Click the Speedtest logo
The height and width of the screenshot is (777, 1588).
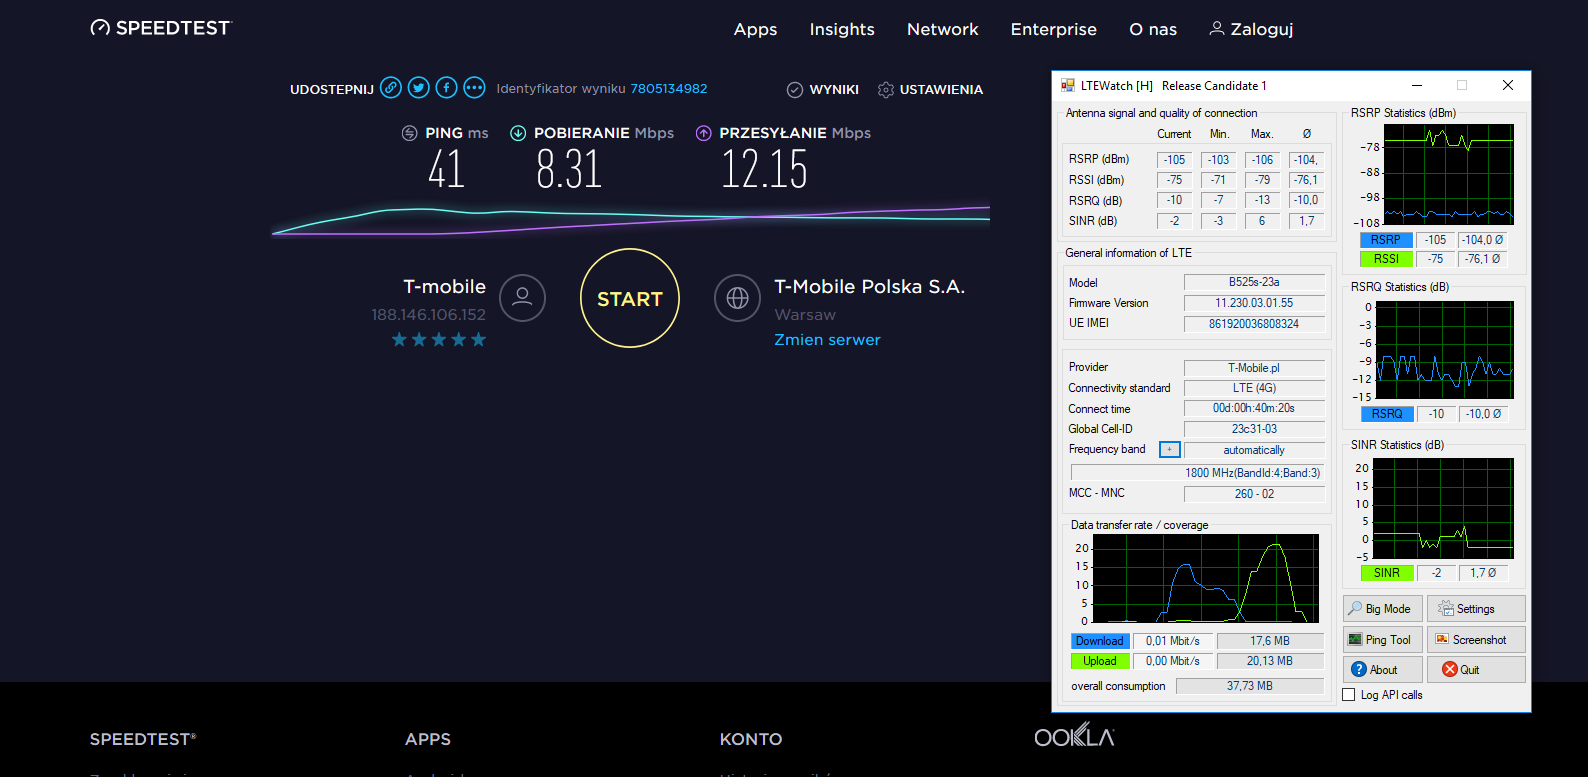click(160, 28)
